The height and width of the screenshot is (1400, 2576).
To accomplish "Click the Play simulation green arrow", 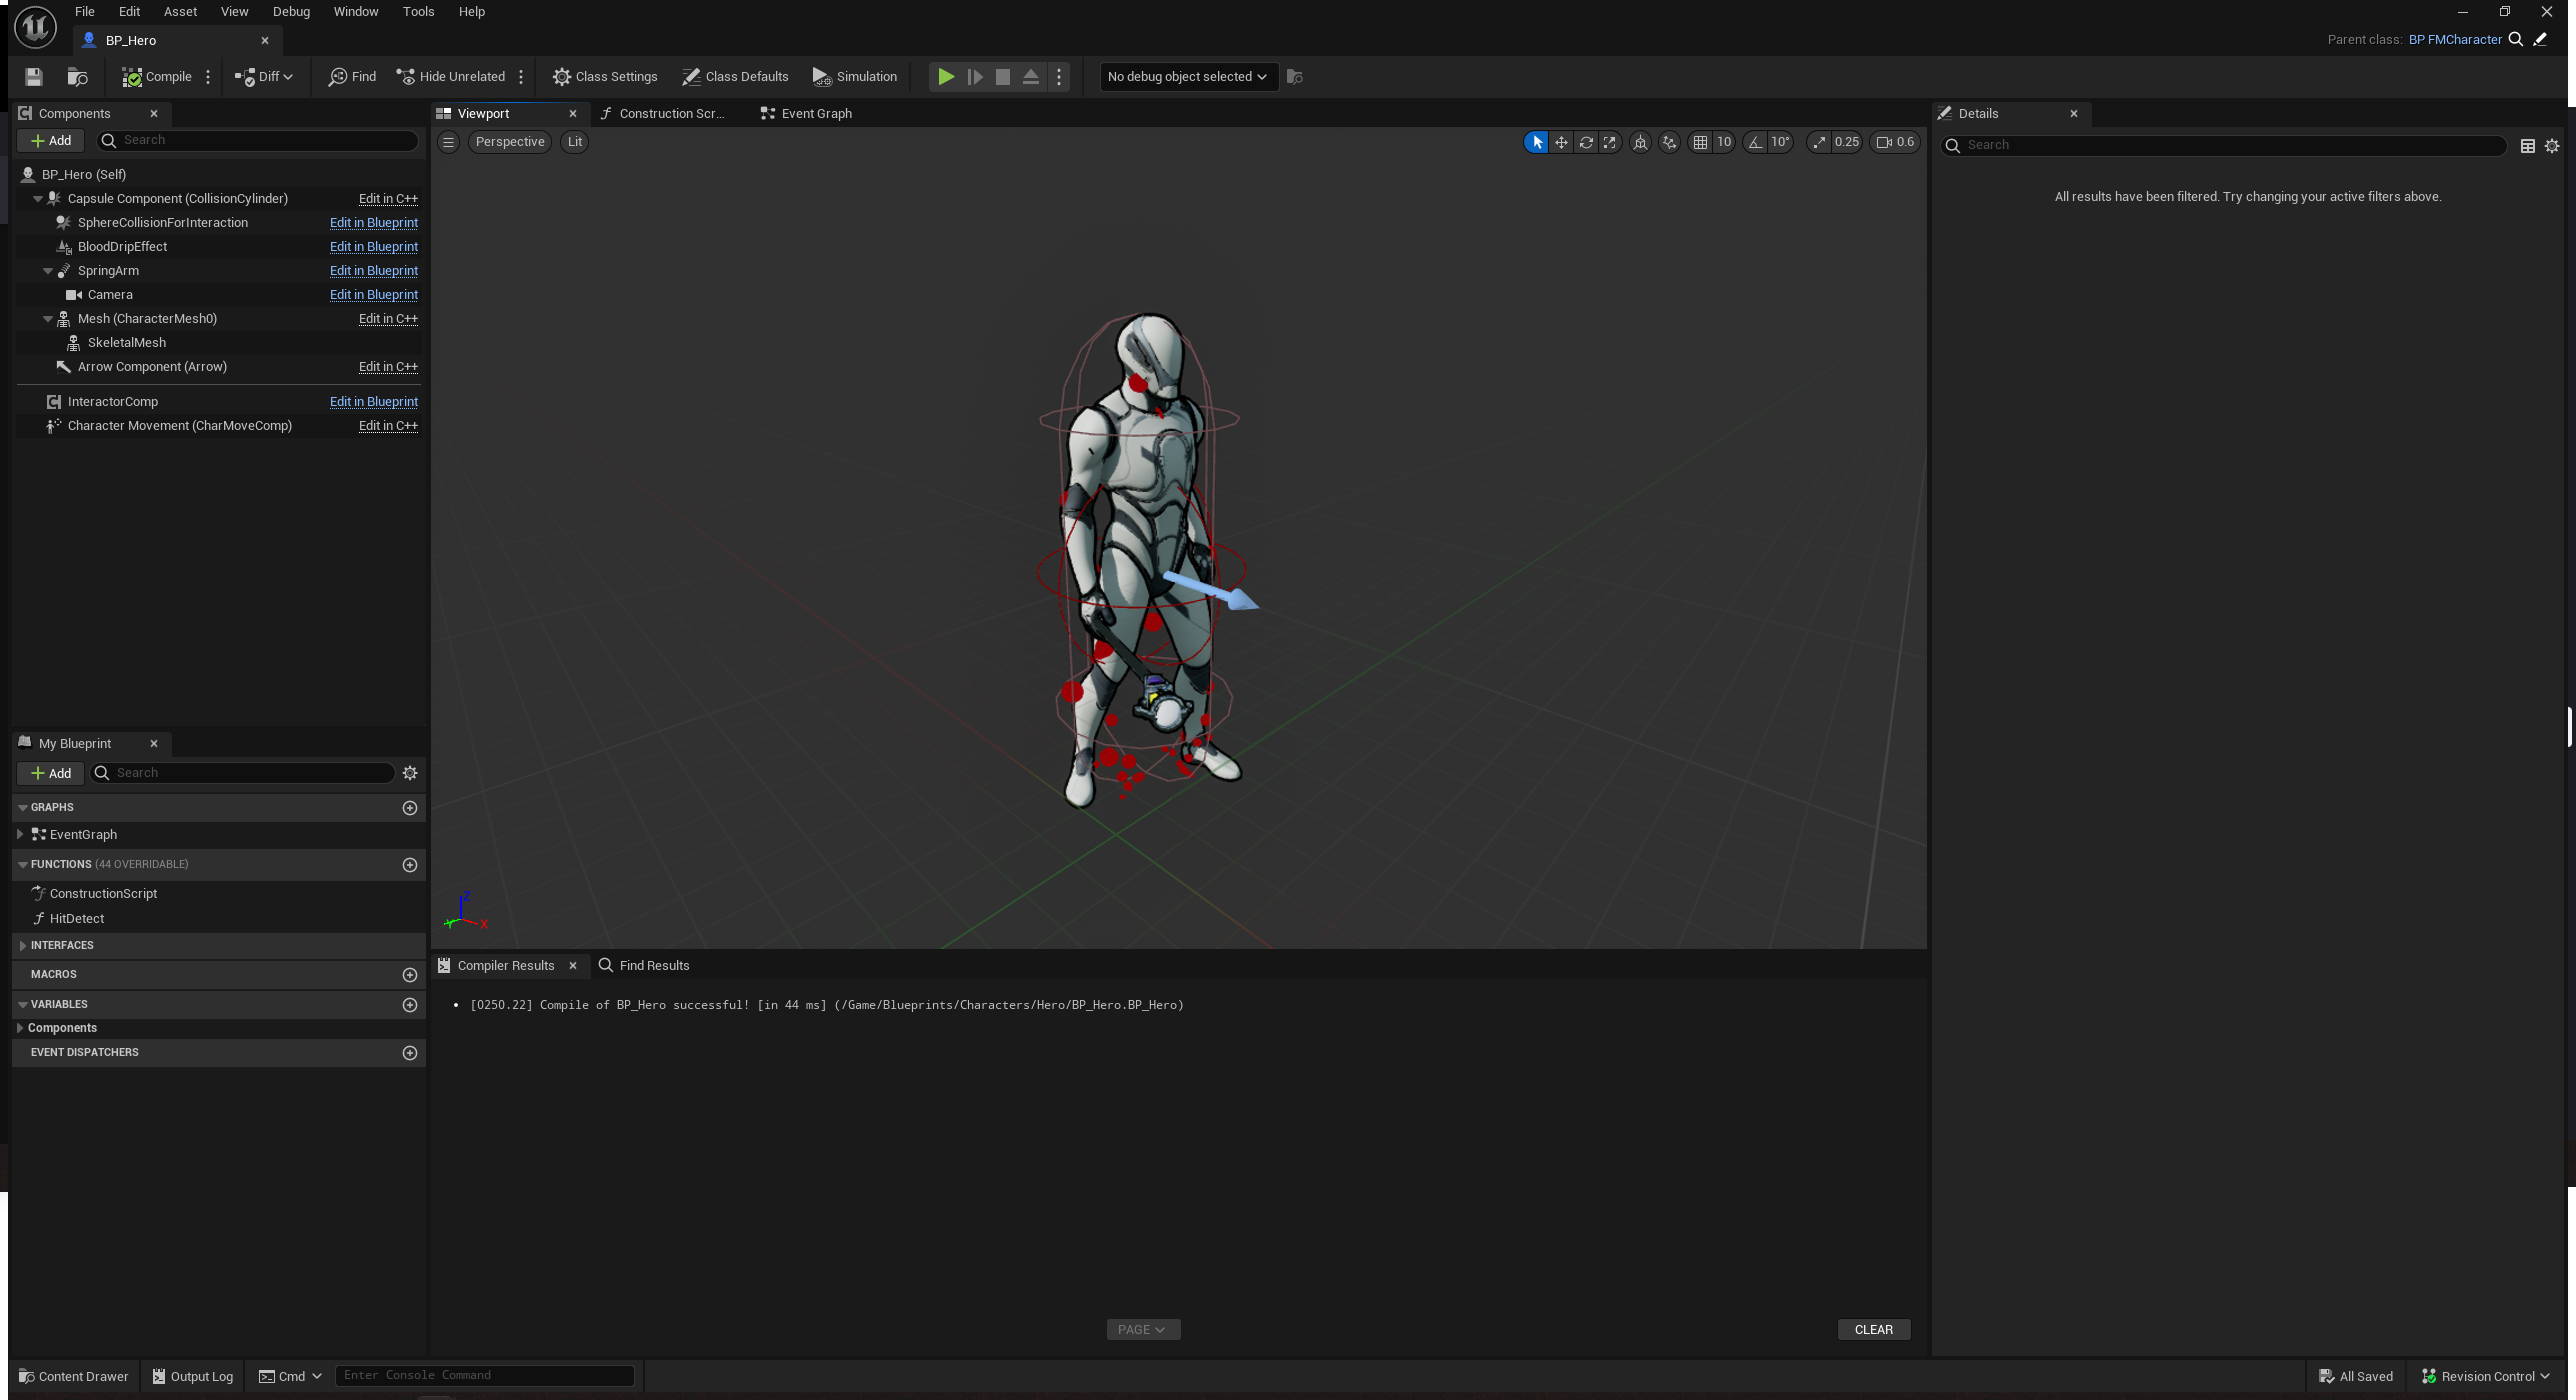I will [945, 77].
